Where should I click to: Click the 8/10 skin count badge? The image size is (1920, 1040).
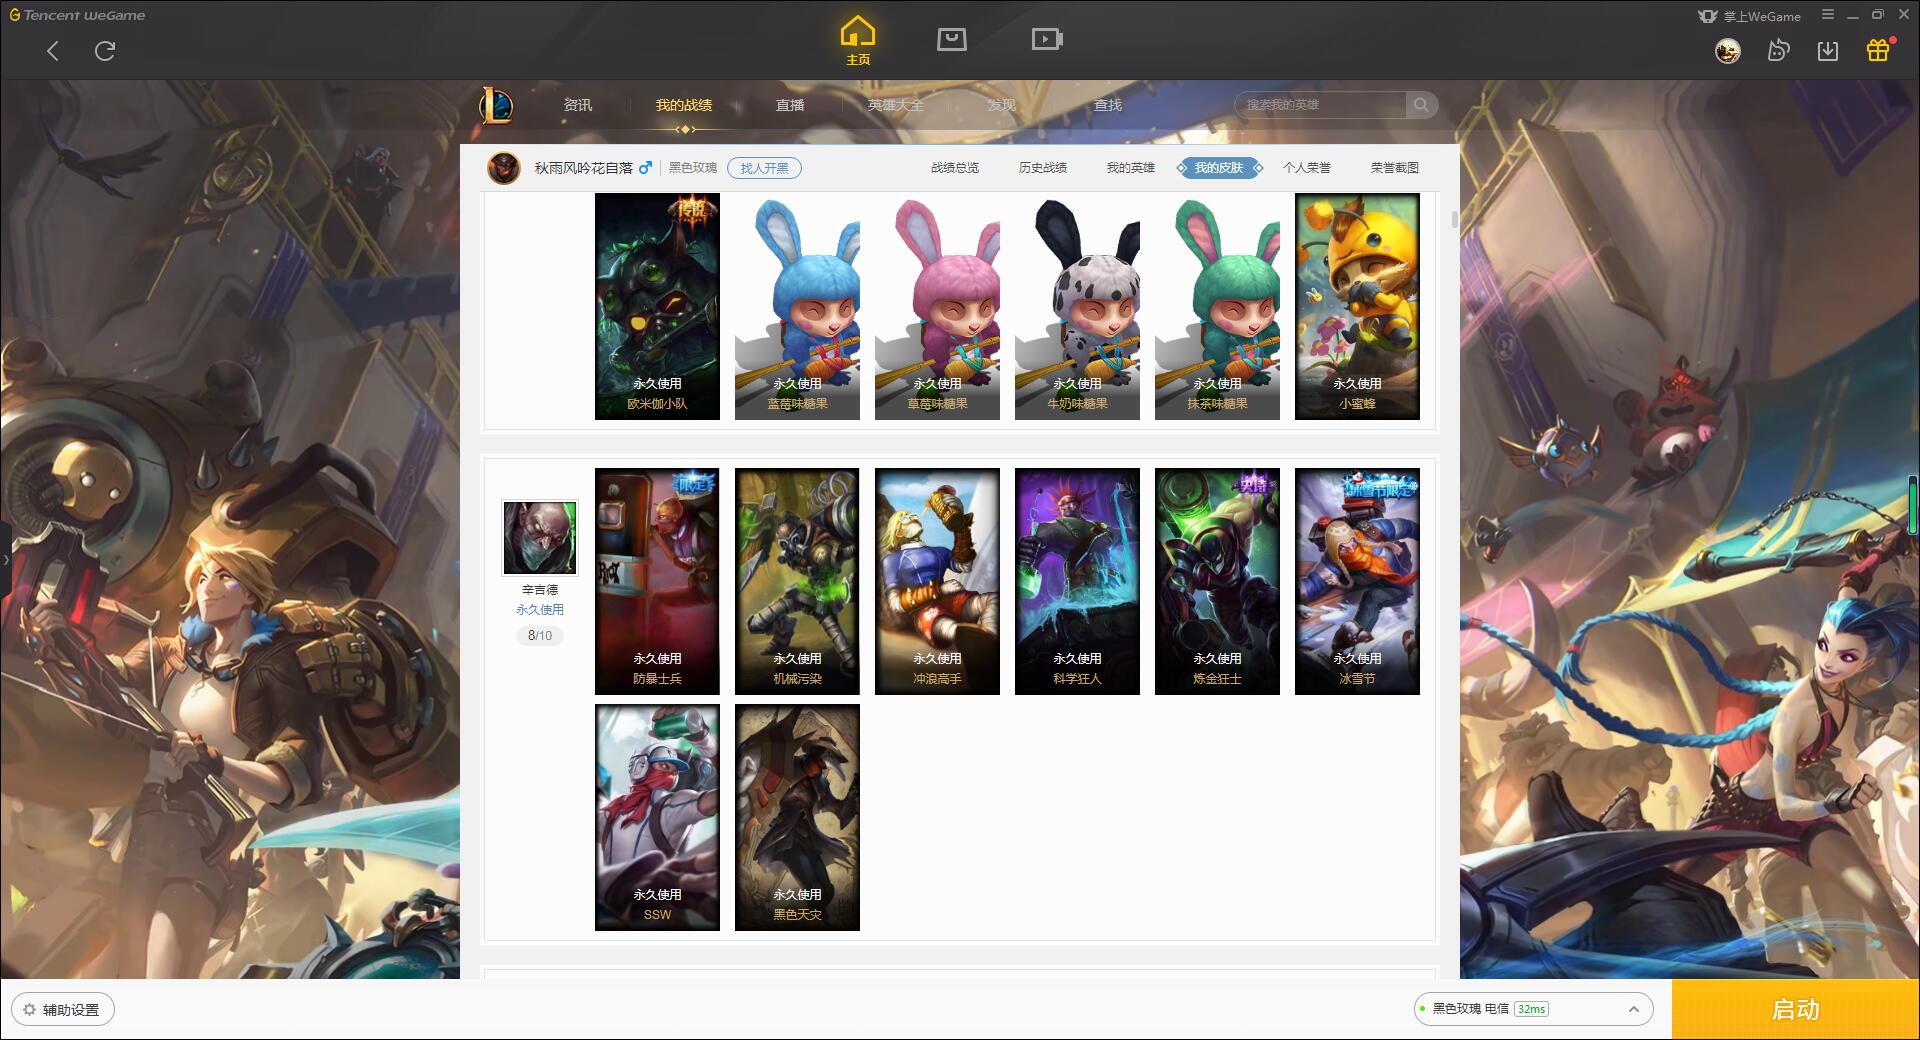tap(540, 636)
